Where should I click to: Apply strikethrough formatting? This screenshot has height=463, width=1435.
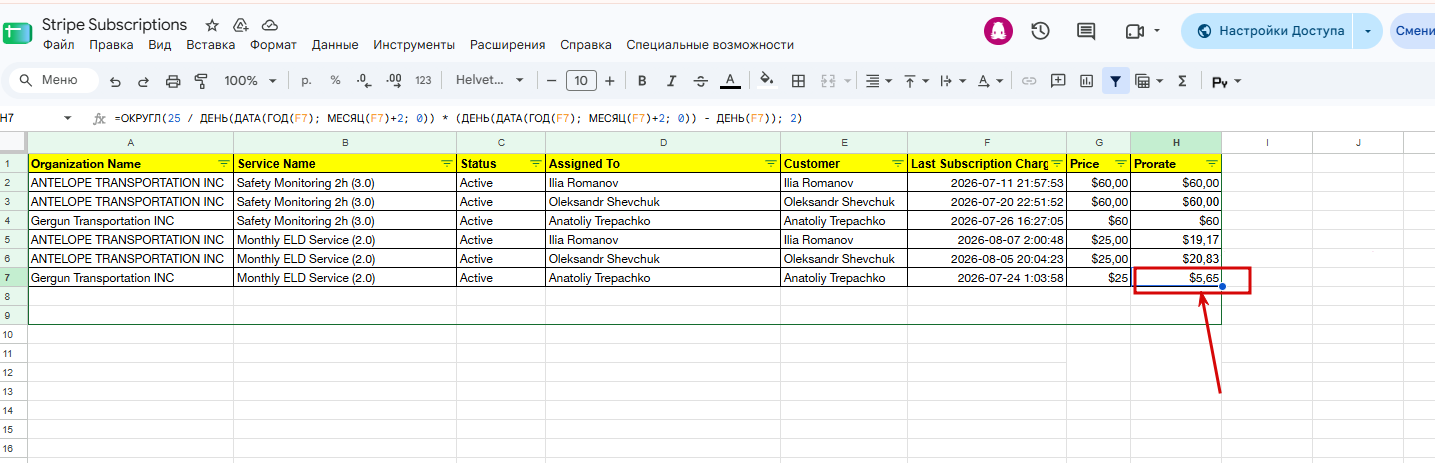point(701,81)
